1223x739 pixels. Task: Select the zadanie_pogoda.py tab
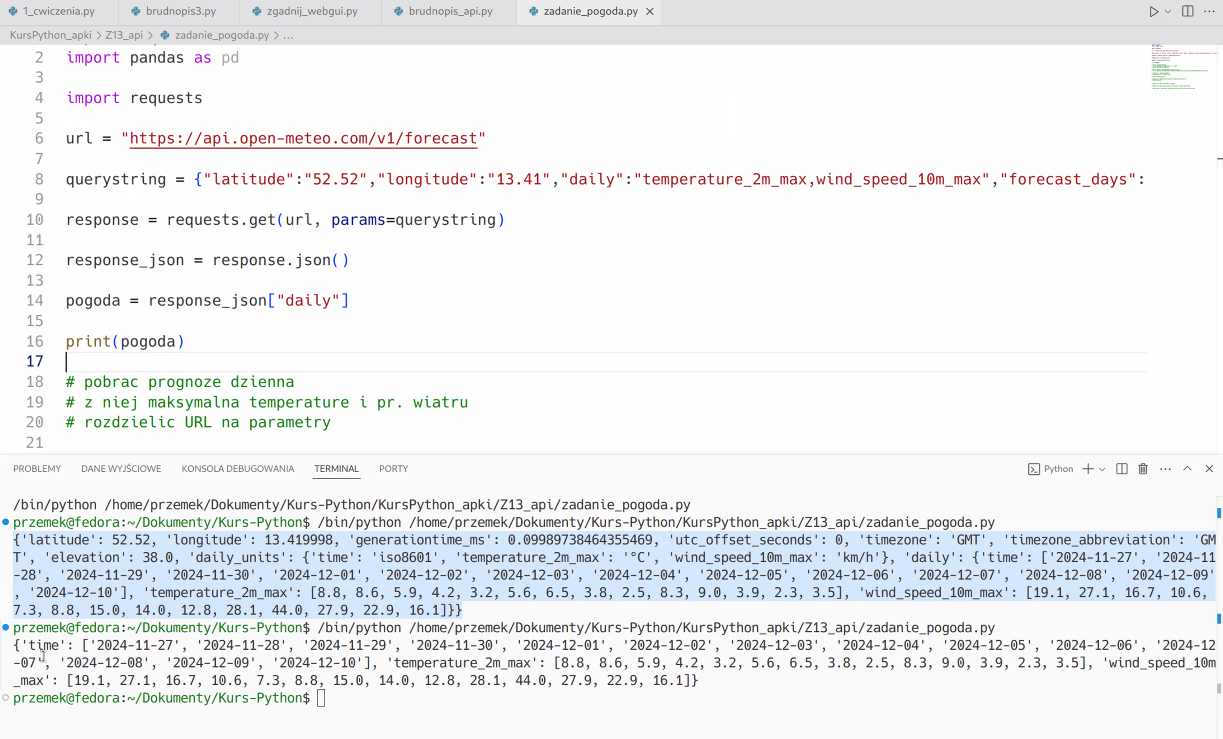tap(590, 12)
